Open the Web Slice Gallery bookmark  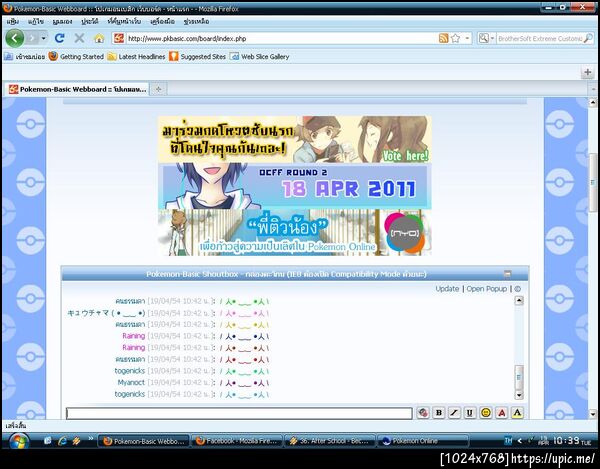click(259, 57)
